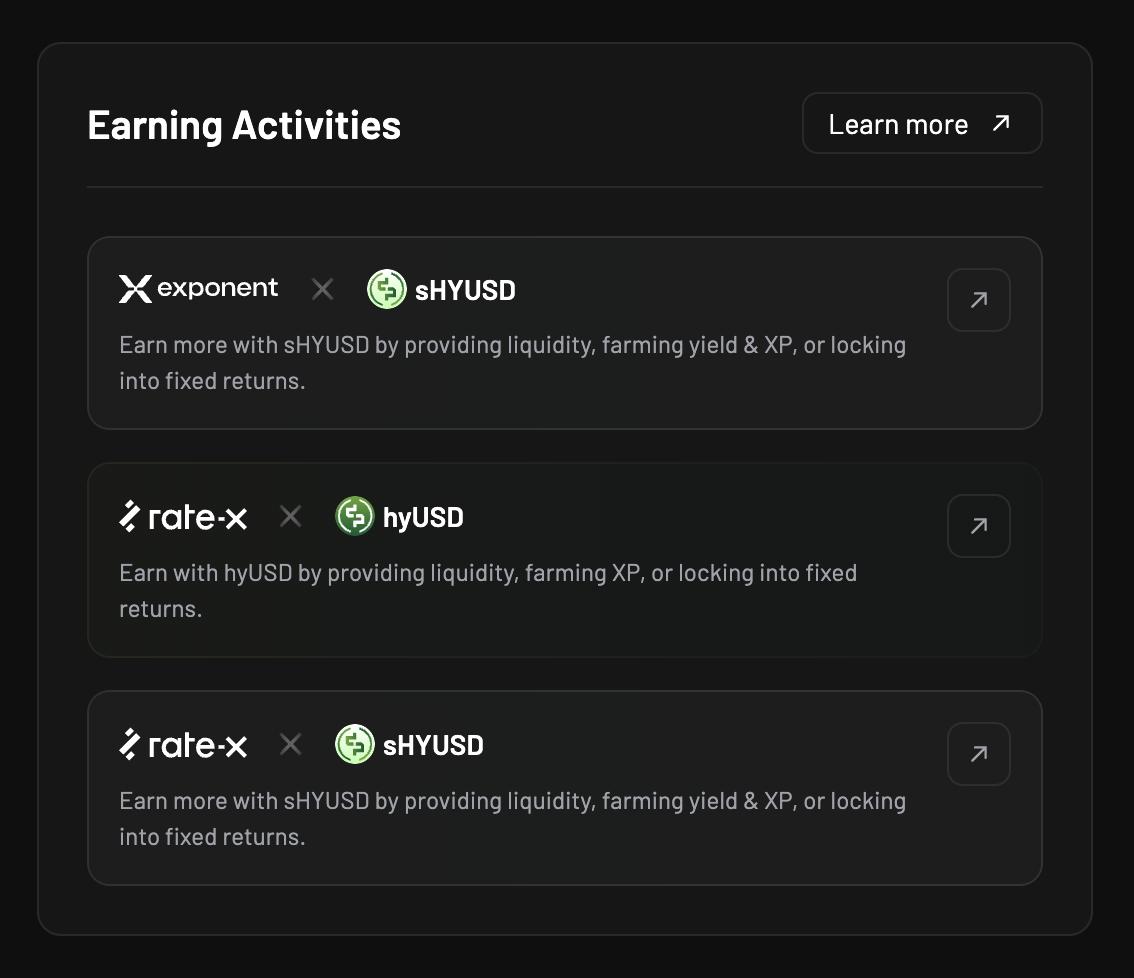Click the arrow icon inside Learn more

point(1001,123)
